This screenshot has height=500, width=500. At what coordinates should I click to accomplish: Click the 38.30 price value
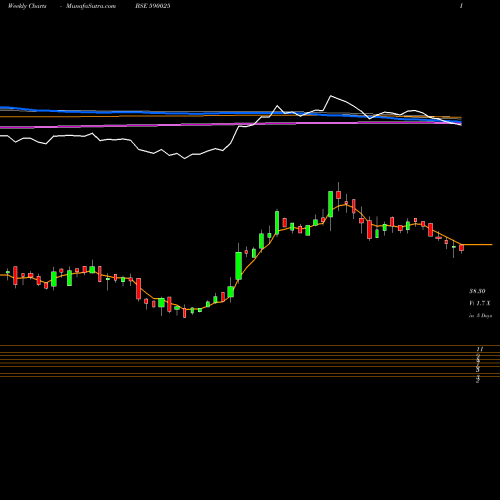click(x=477, y=291)
